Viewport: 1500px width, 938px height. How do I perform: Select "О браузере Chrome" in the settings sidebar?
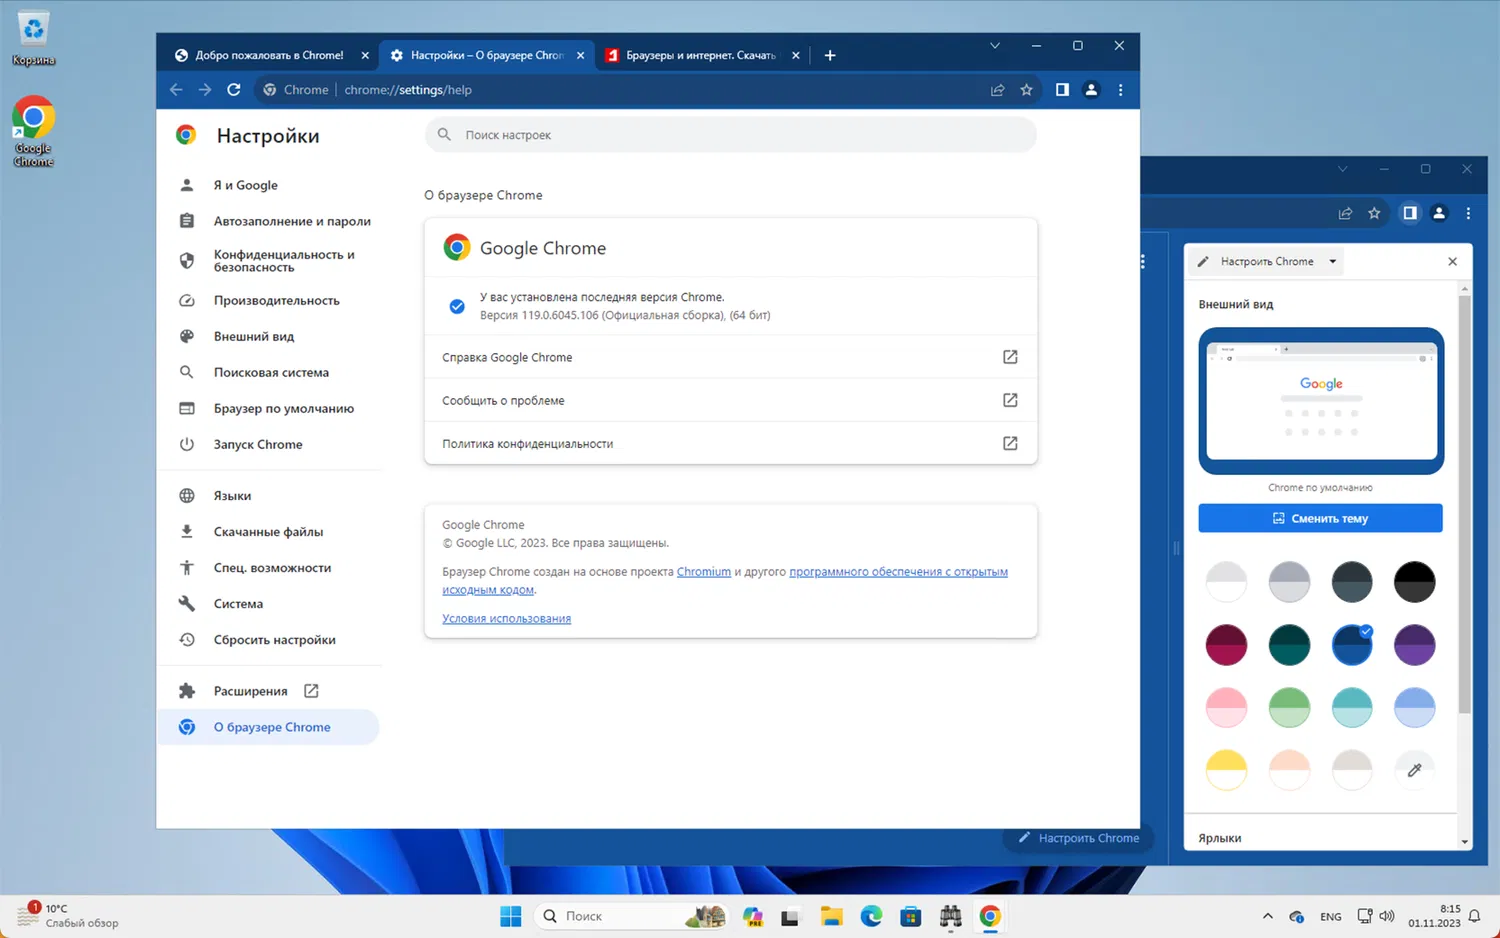(268, 727)
